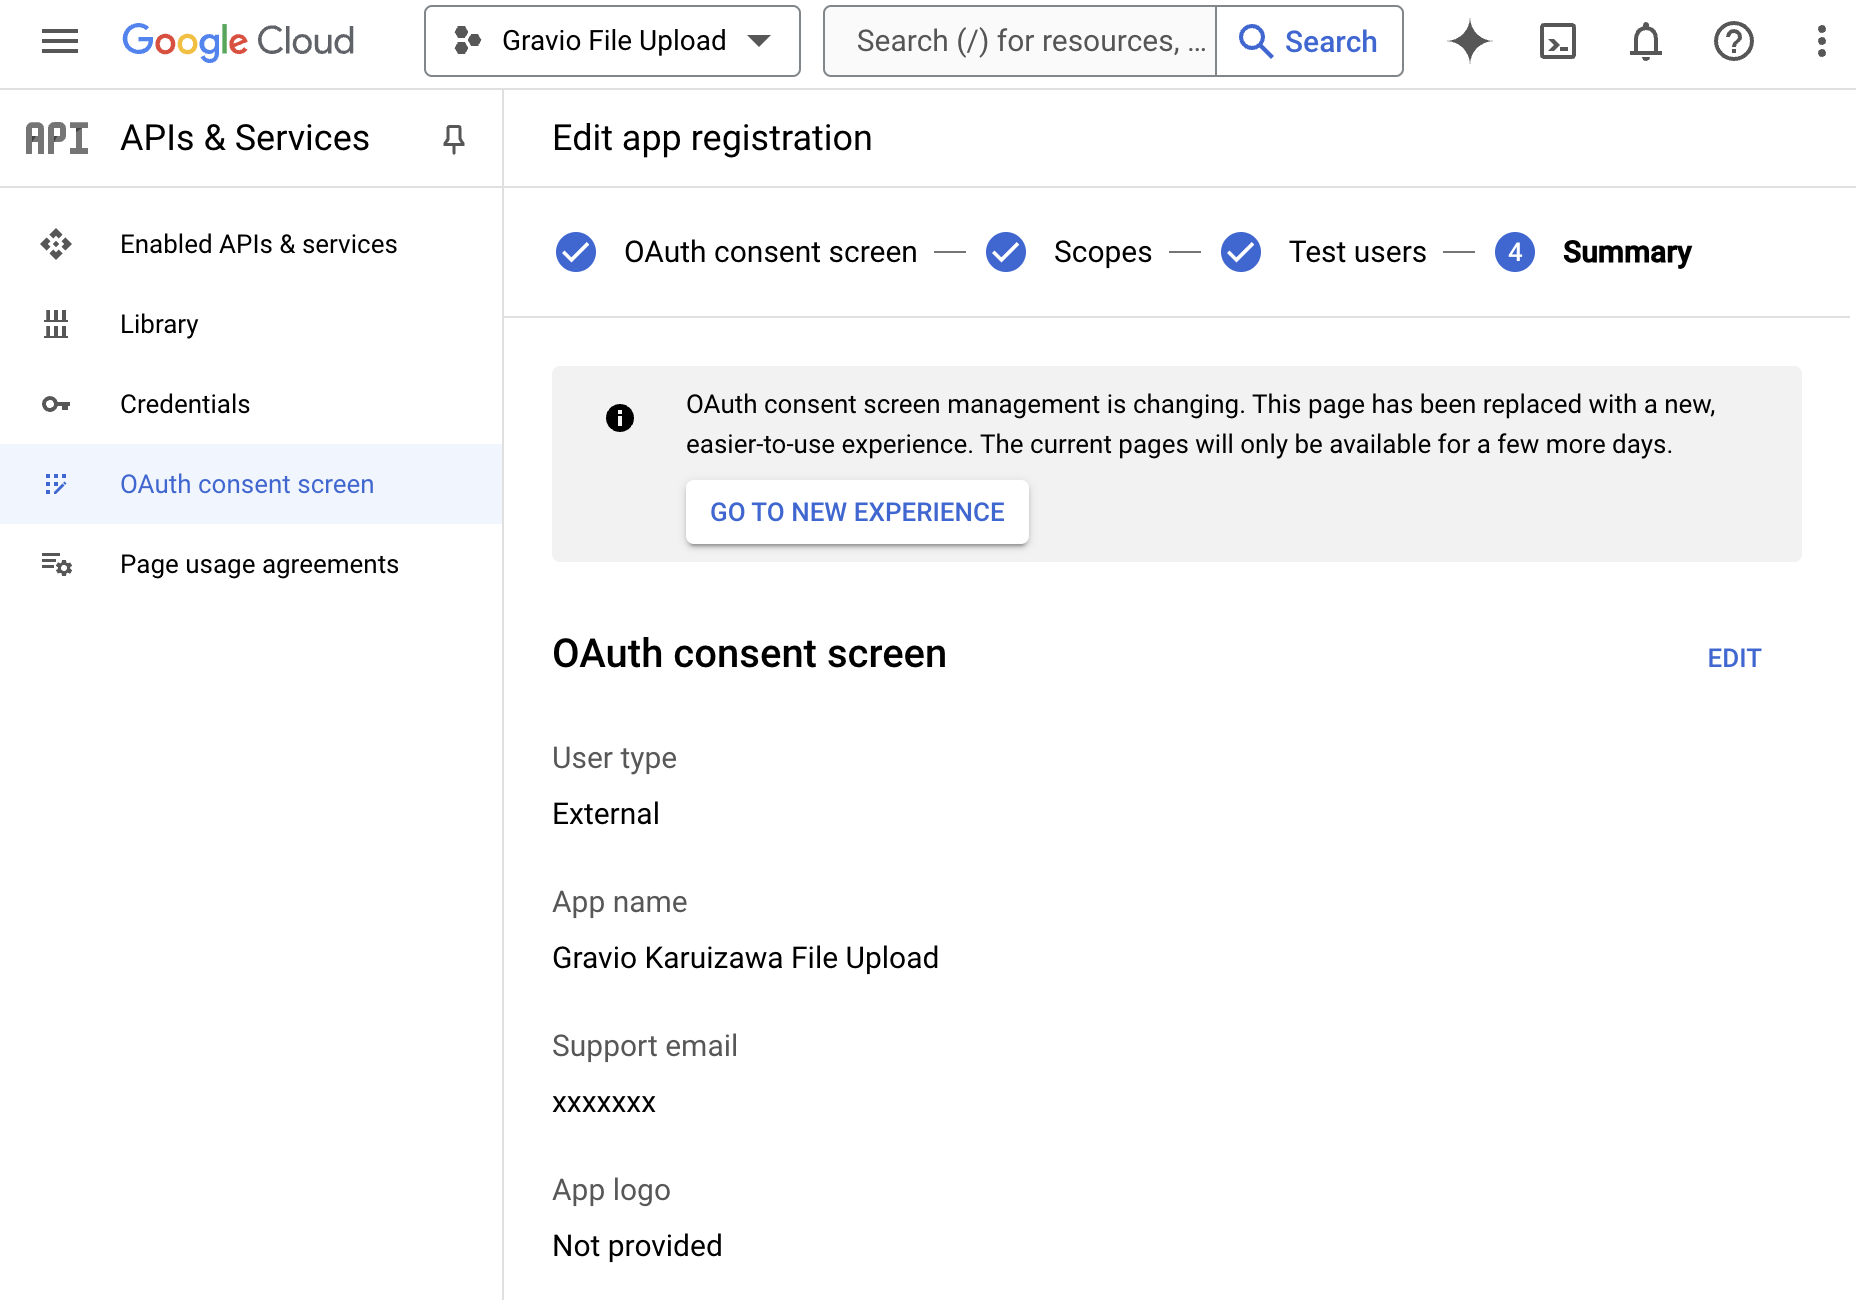
Task: Click app name Gravio Karuizawa File Upload
Action: pyautogui.click(x=745, y=958)
